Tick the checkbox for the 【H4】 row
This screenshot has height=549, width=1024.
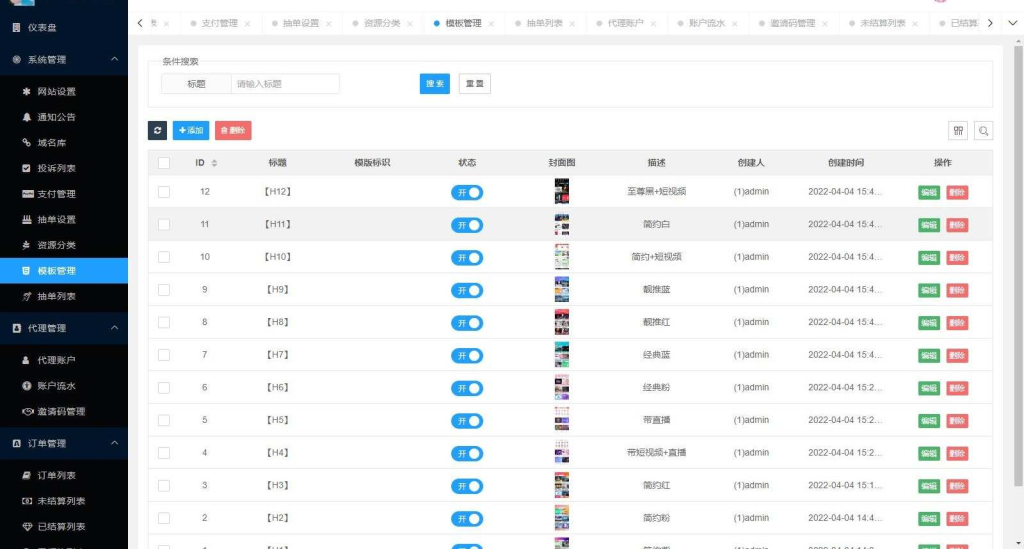click(164, 453)
